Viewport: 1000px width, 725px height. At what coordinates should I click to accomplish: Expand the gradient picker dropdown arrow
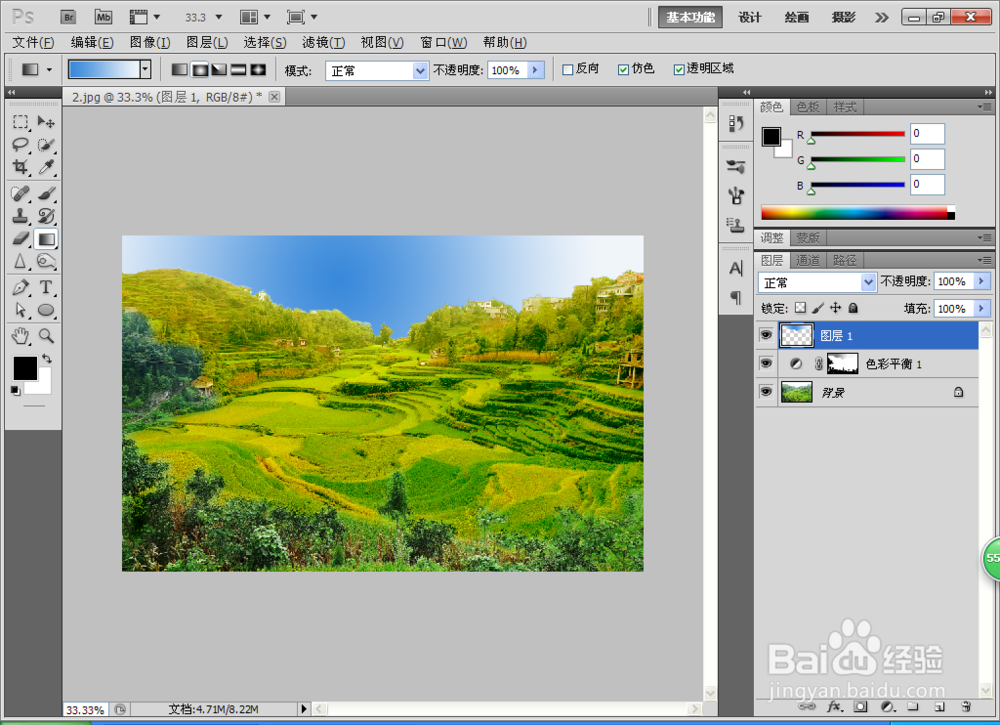(x=145, y=69)
